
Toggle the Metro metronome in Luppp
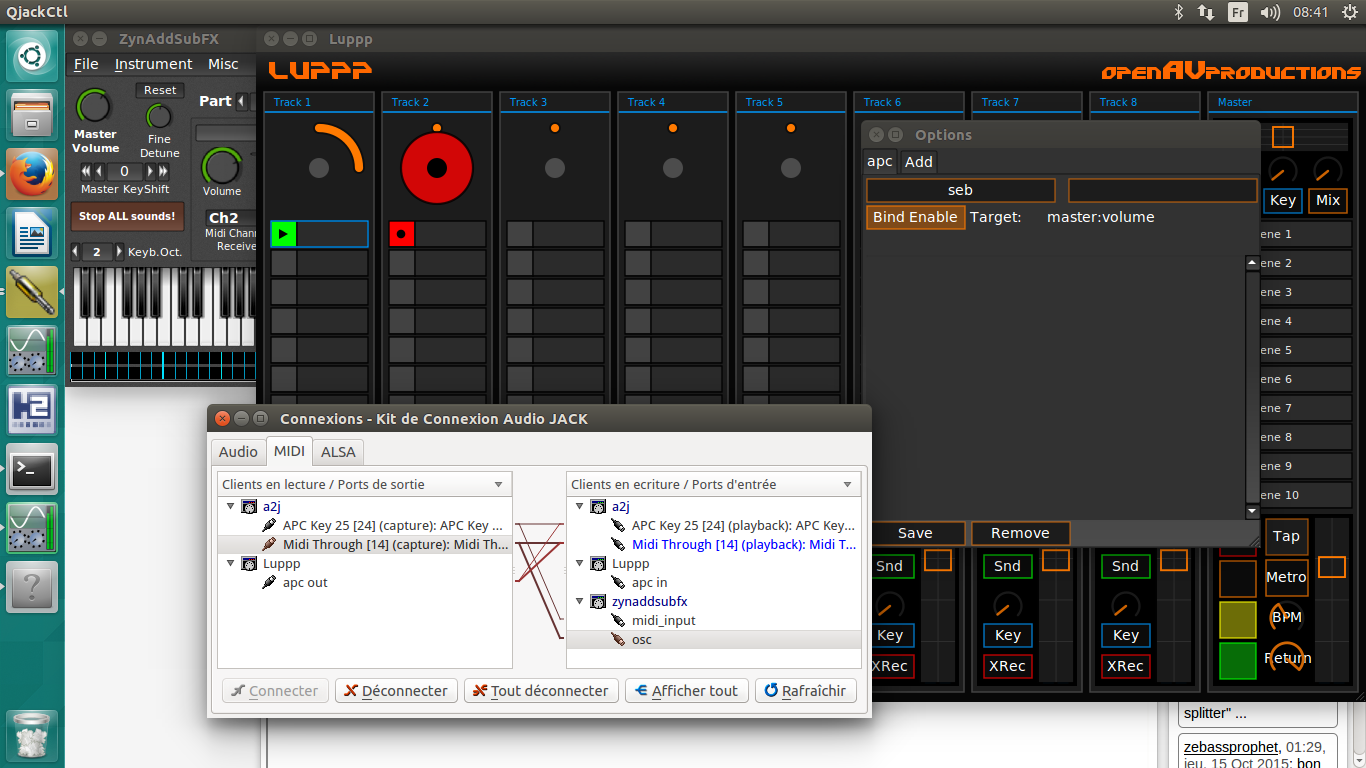1286,577
